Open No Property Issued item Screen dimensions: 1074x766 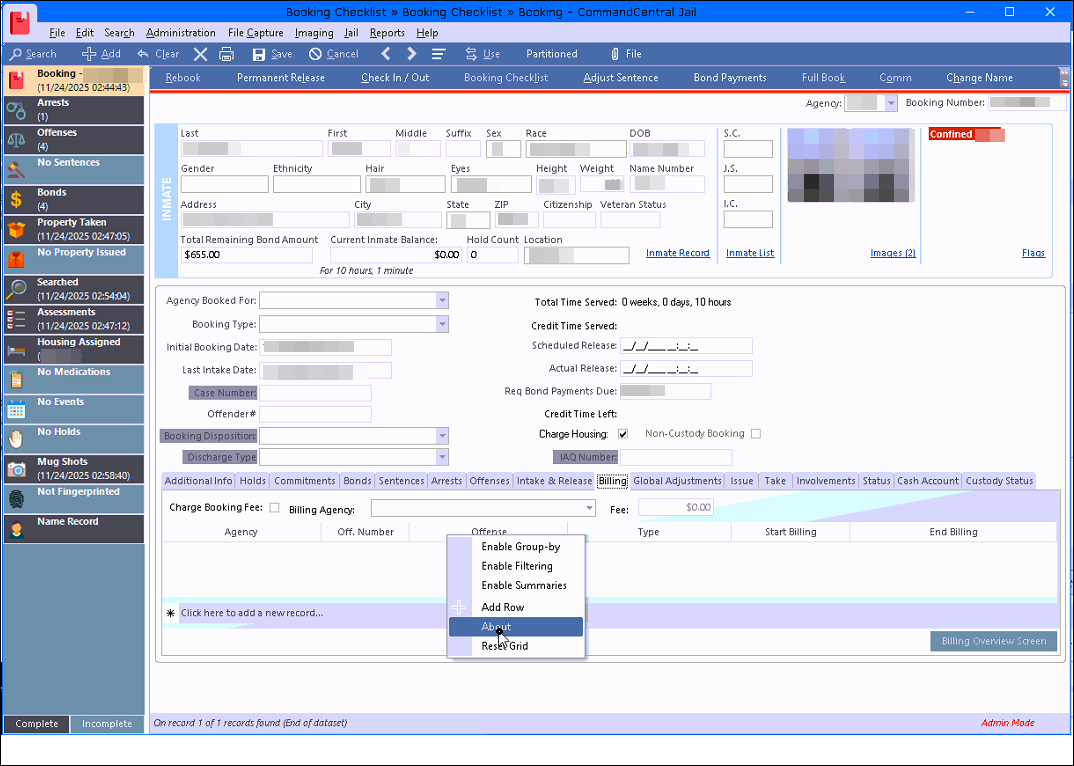coord(74,260)
